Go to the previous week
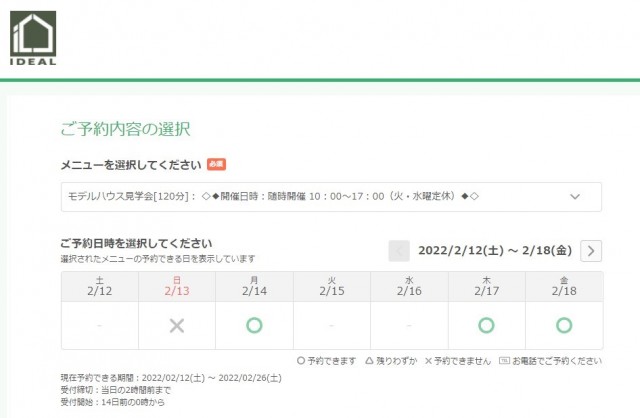This screenshot has height=418, width=640. [x=399, y=251]
